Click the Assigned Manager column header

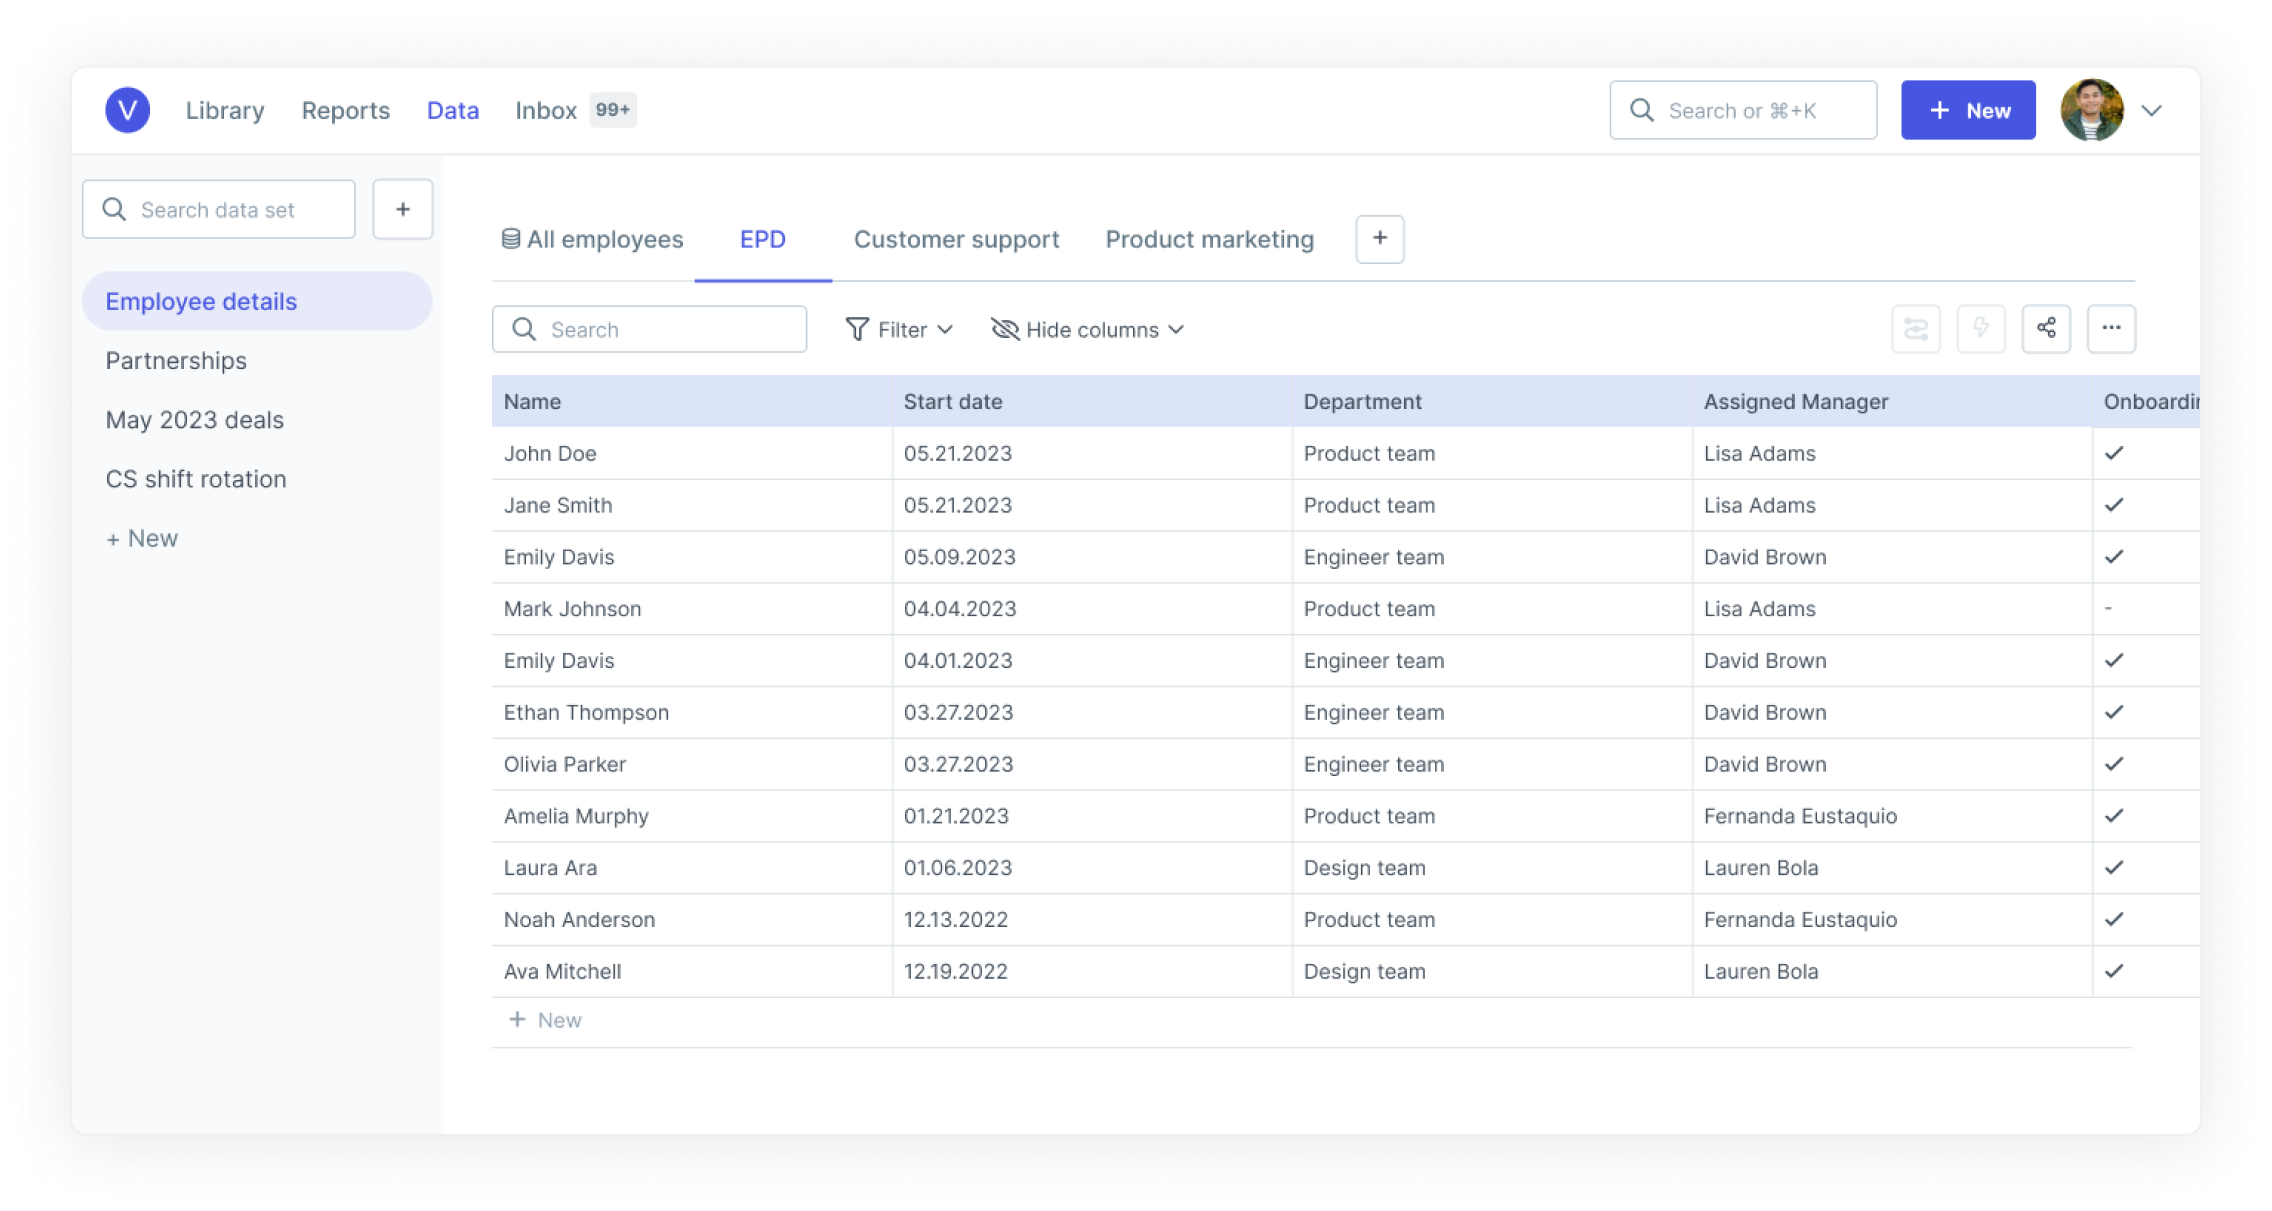click(1892, 402)
